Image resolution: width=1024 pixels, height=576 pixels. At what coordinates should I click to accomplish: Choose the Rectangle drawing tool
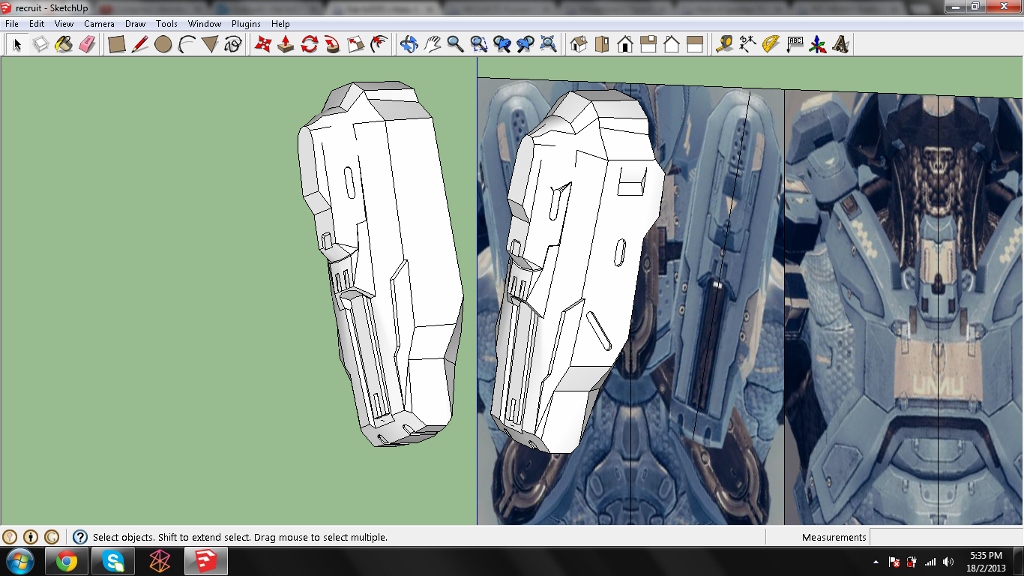(x=116, y=44)
